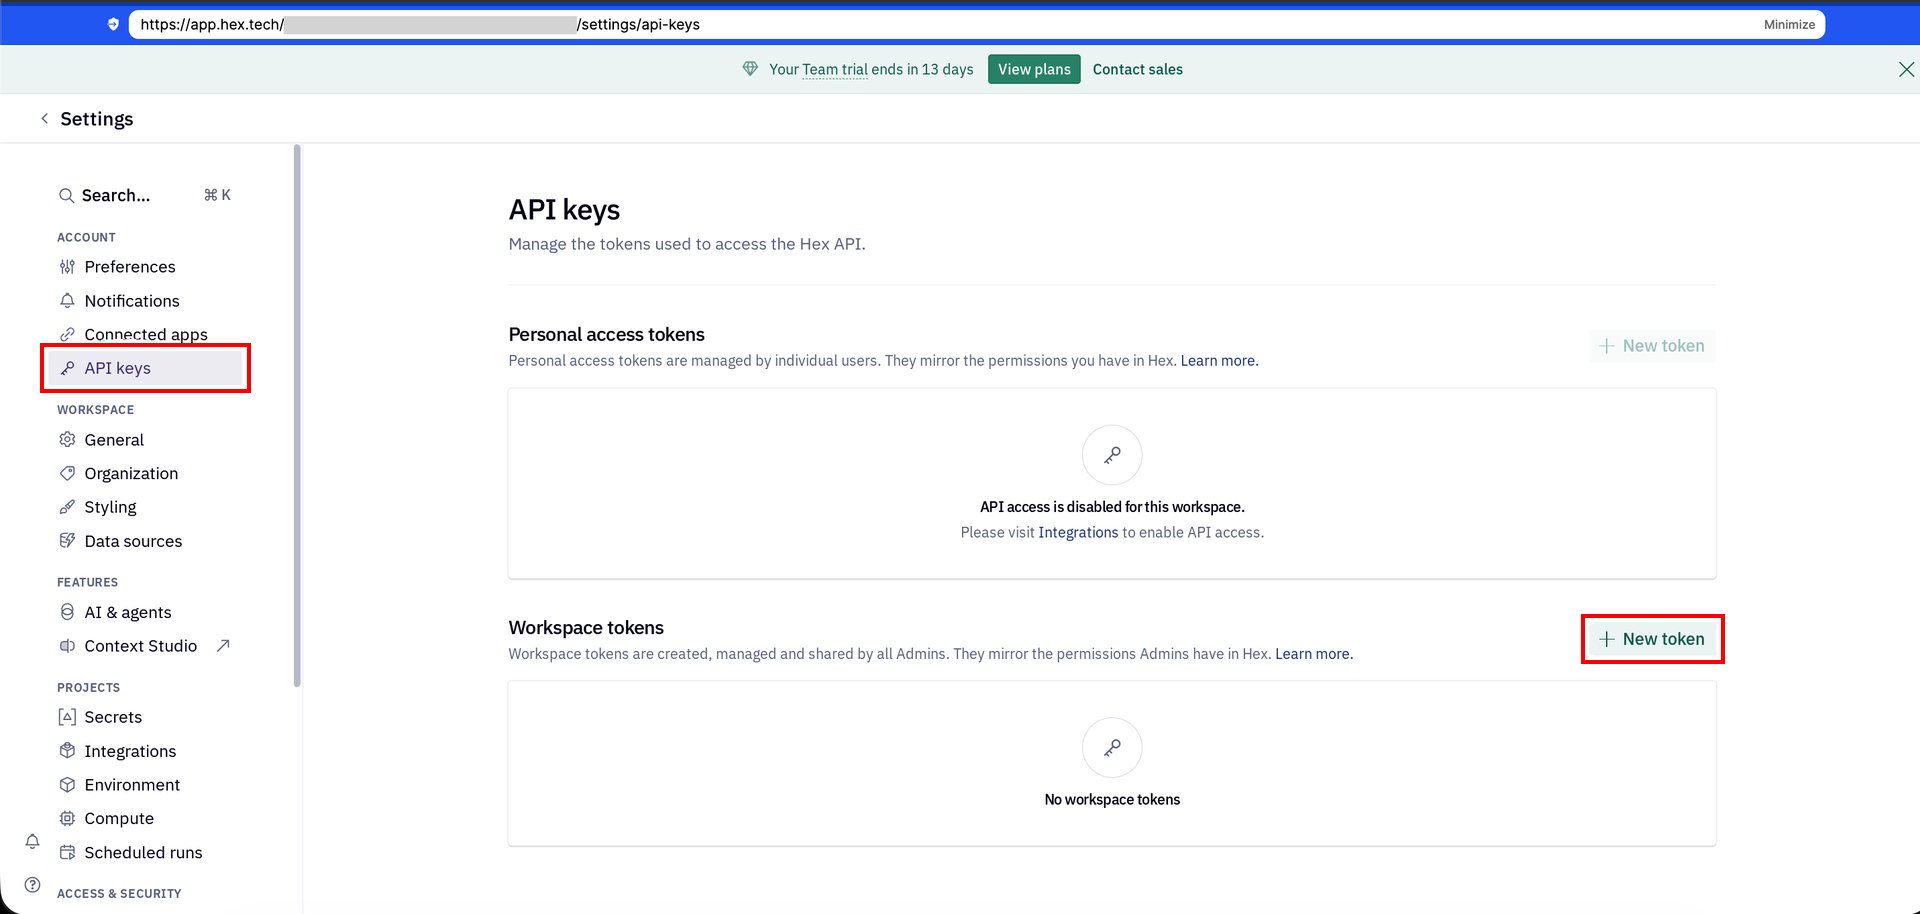The width and height of the screenshot is (1920, 914).
Task: Dismiss the trial banner with the X
Action: pyautogui.click(x=1906, y=69)
